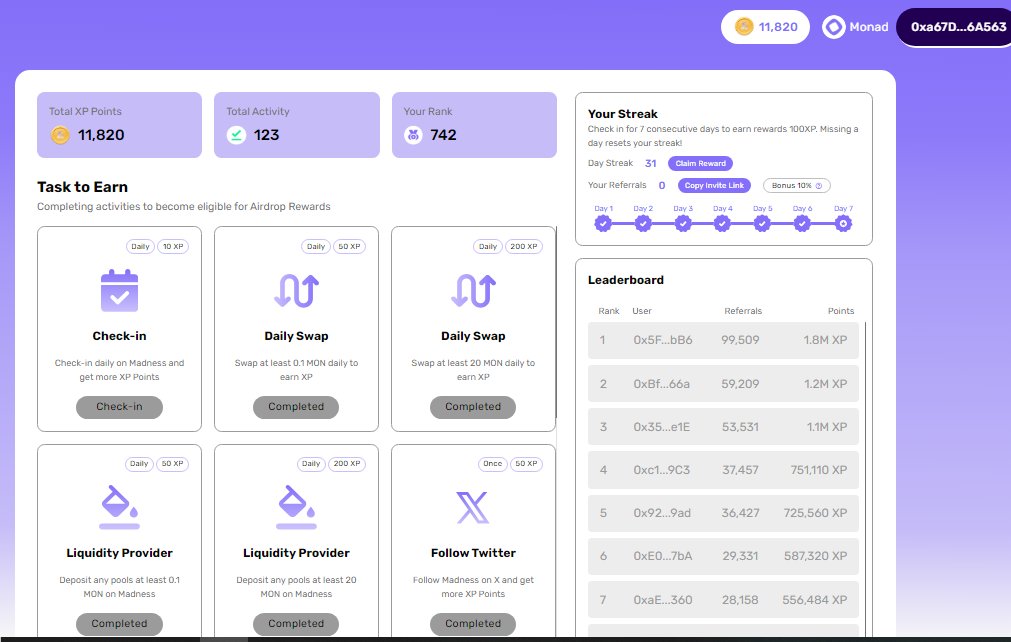Click the Check-in button
This screenshot has height=642, width=1011.
[x=119, y=407]
